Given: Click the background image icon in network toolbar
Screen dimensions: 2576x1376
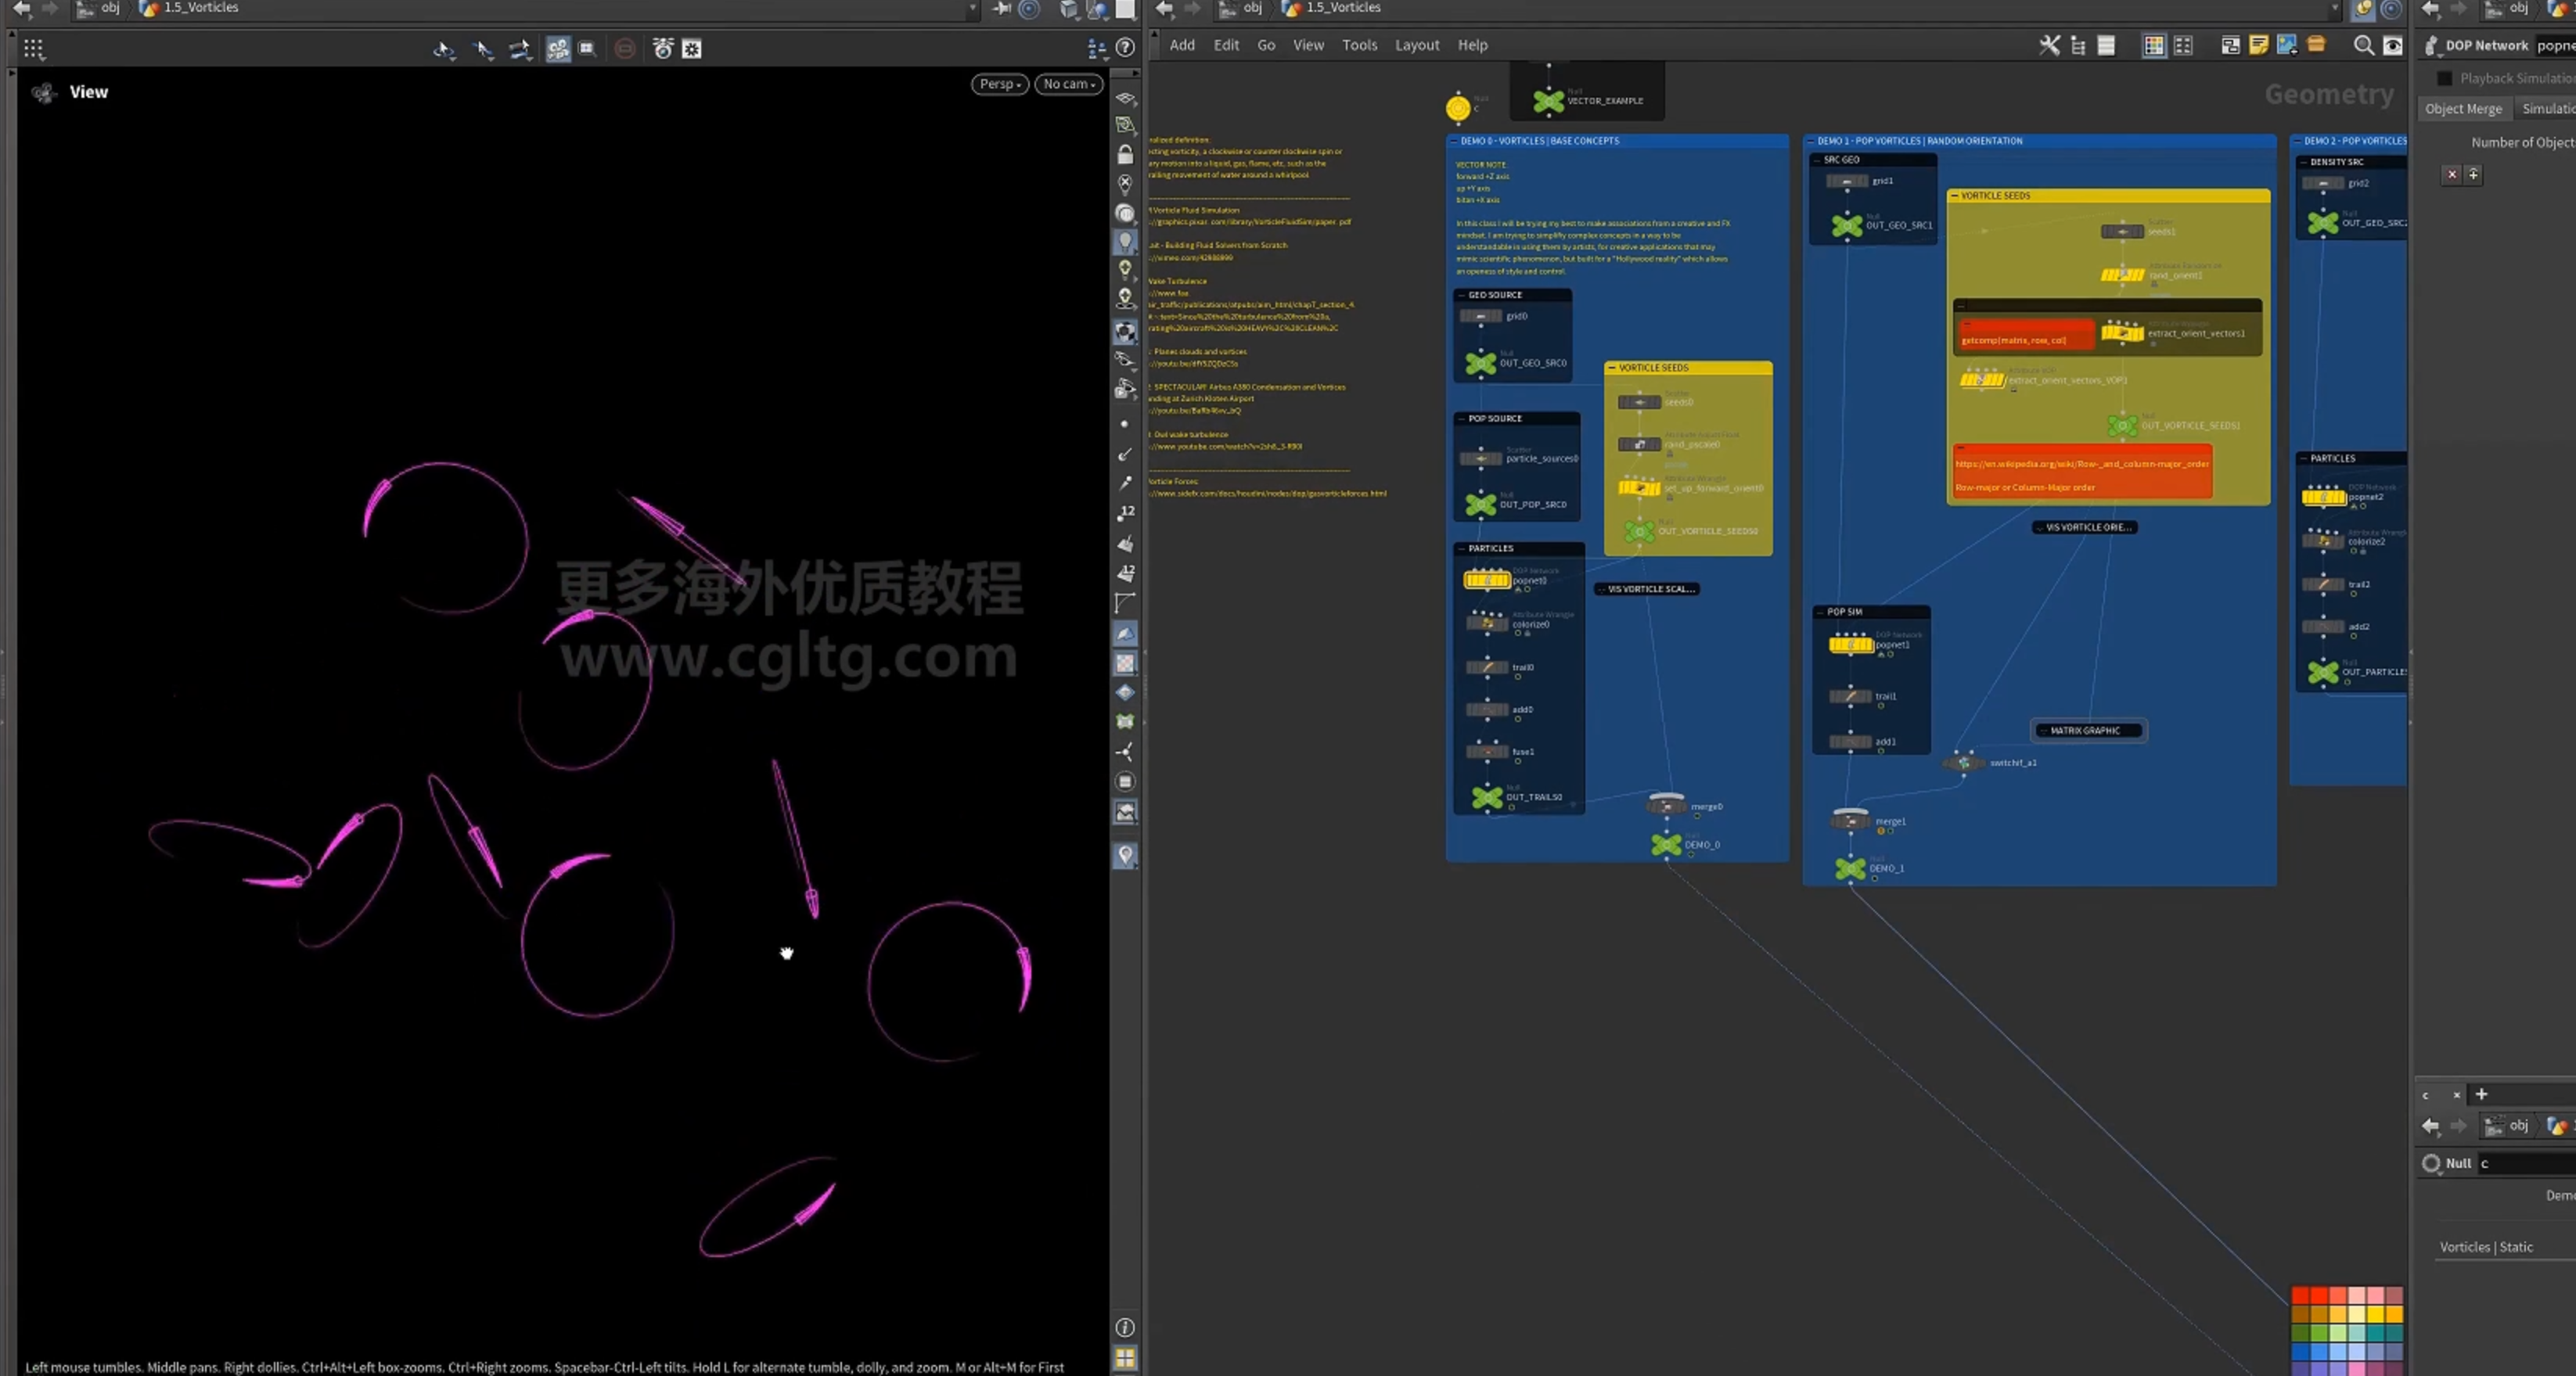Looking at the screenshot, I should (x=2287, y=45).
